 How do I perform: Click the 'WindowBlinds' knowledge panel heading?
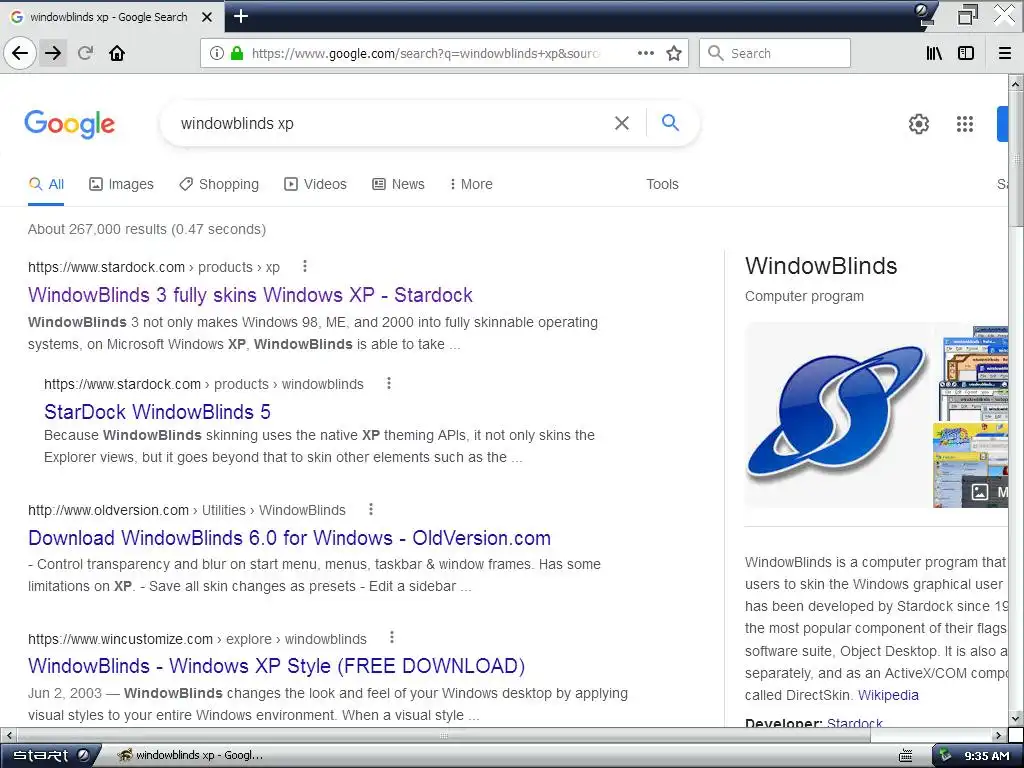coord(821,266)
